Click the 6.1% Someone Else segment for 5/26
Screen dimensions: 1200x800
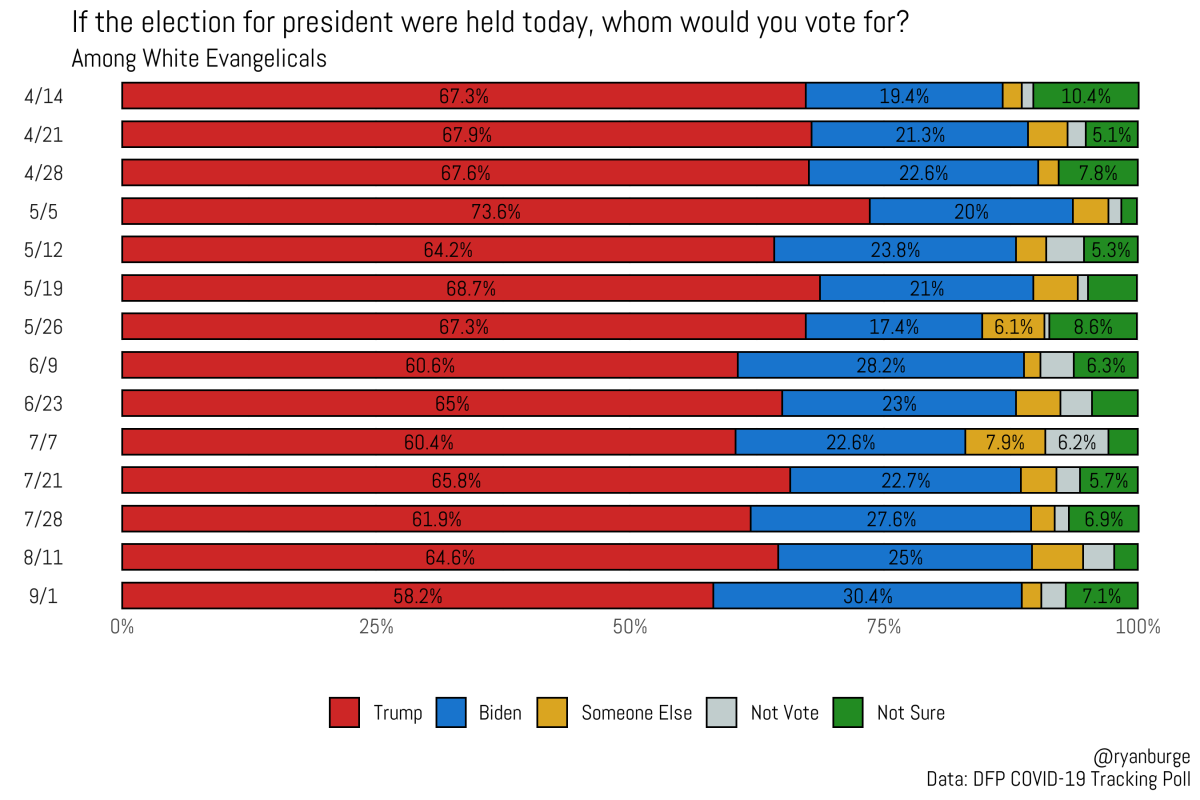click(1013, 326)
